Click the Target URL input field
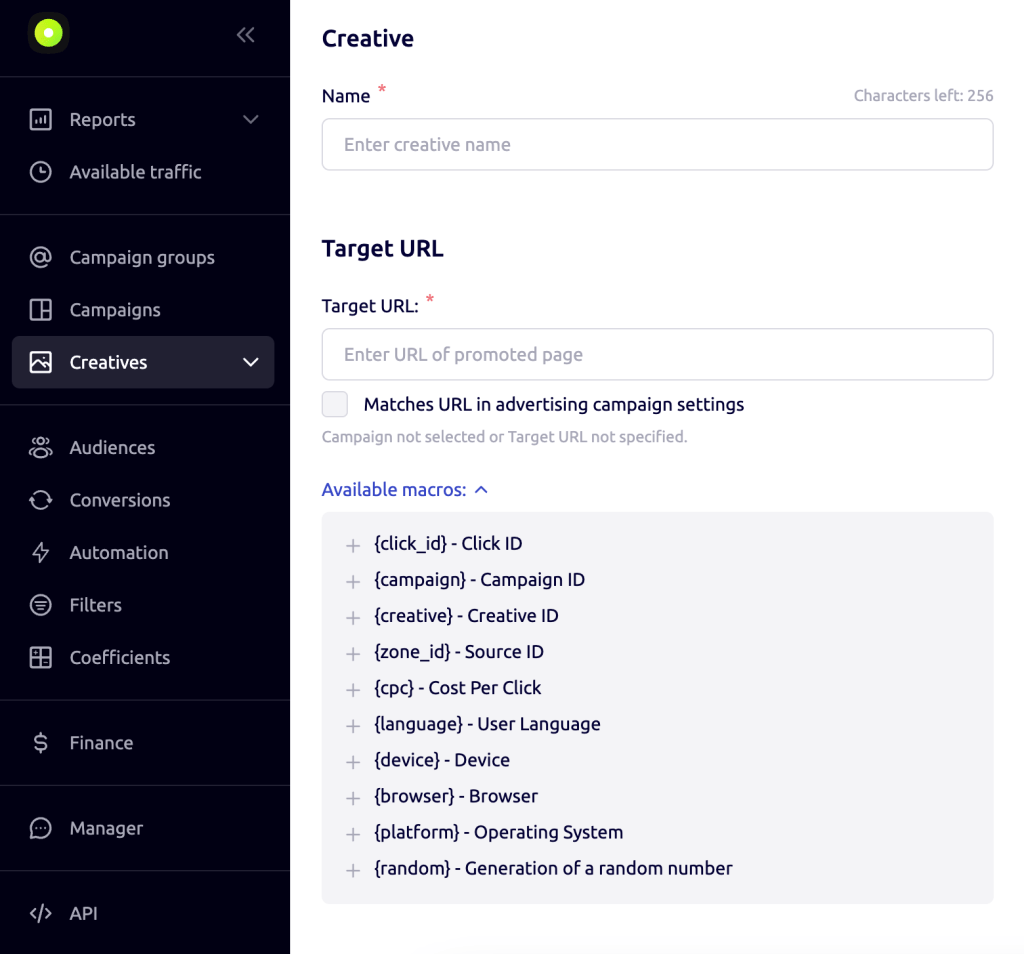 point(657,354)
